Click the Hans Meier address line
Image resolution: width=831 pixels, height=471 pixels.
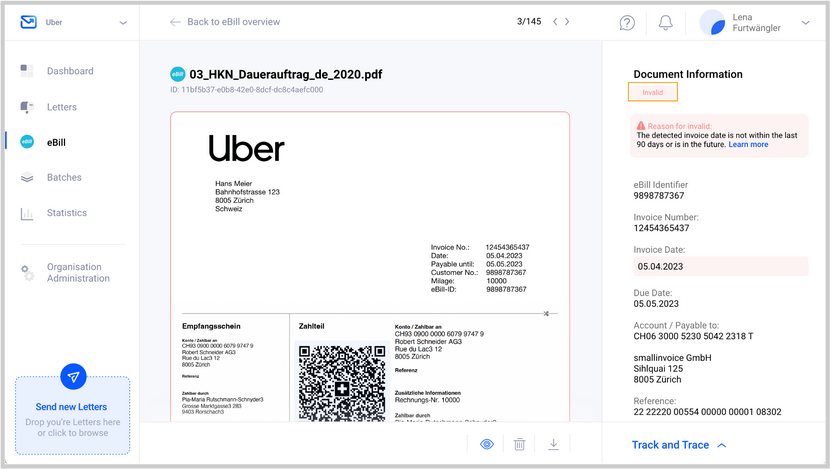point(234,183)
